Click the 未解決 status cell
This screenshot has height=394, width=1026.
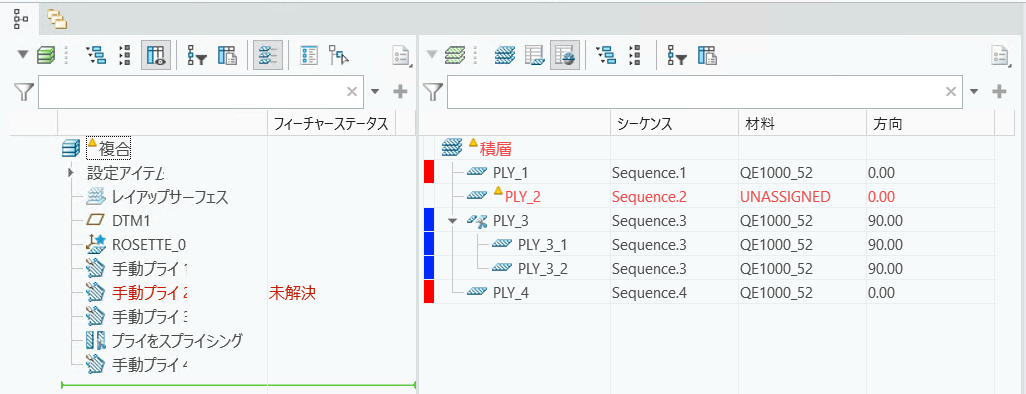point(292,293)
